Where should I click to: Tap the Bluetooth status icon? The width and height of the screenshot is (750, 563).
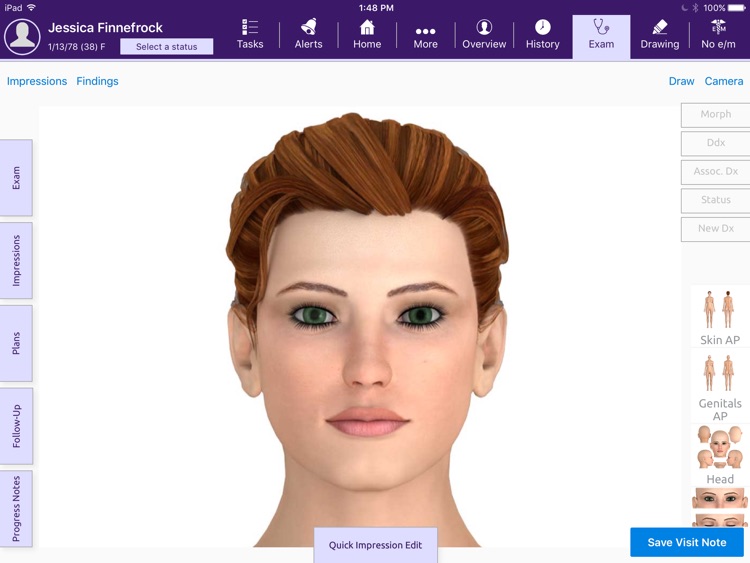click(695, 8)
